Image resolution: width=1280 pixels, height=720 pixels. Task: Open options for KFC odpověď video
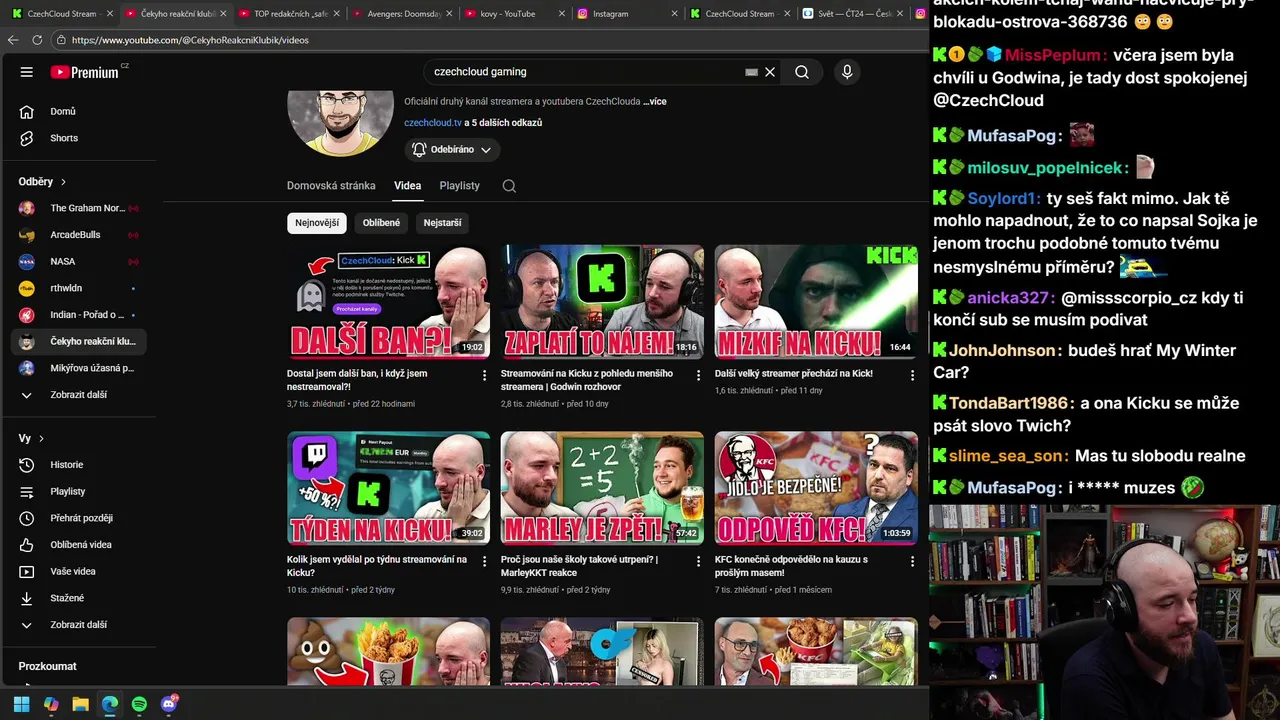point(912,561)
